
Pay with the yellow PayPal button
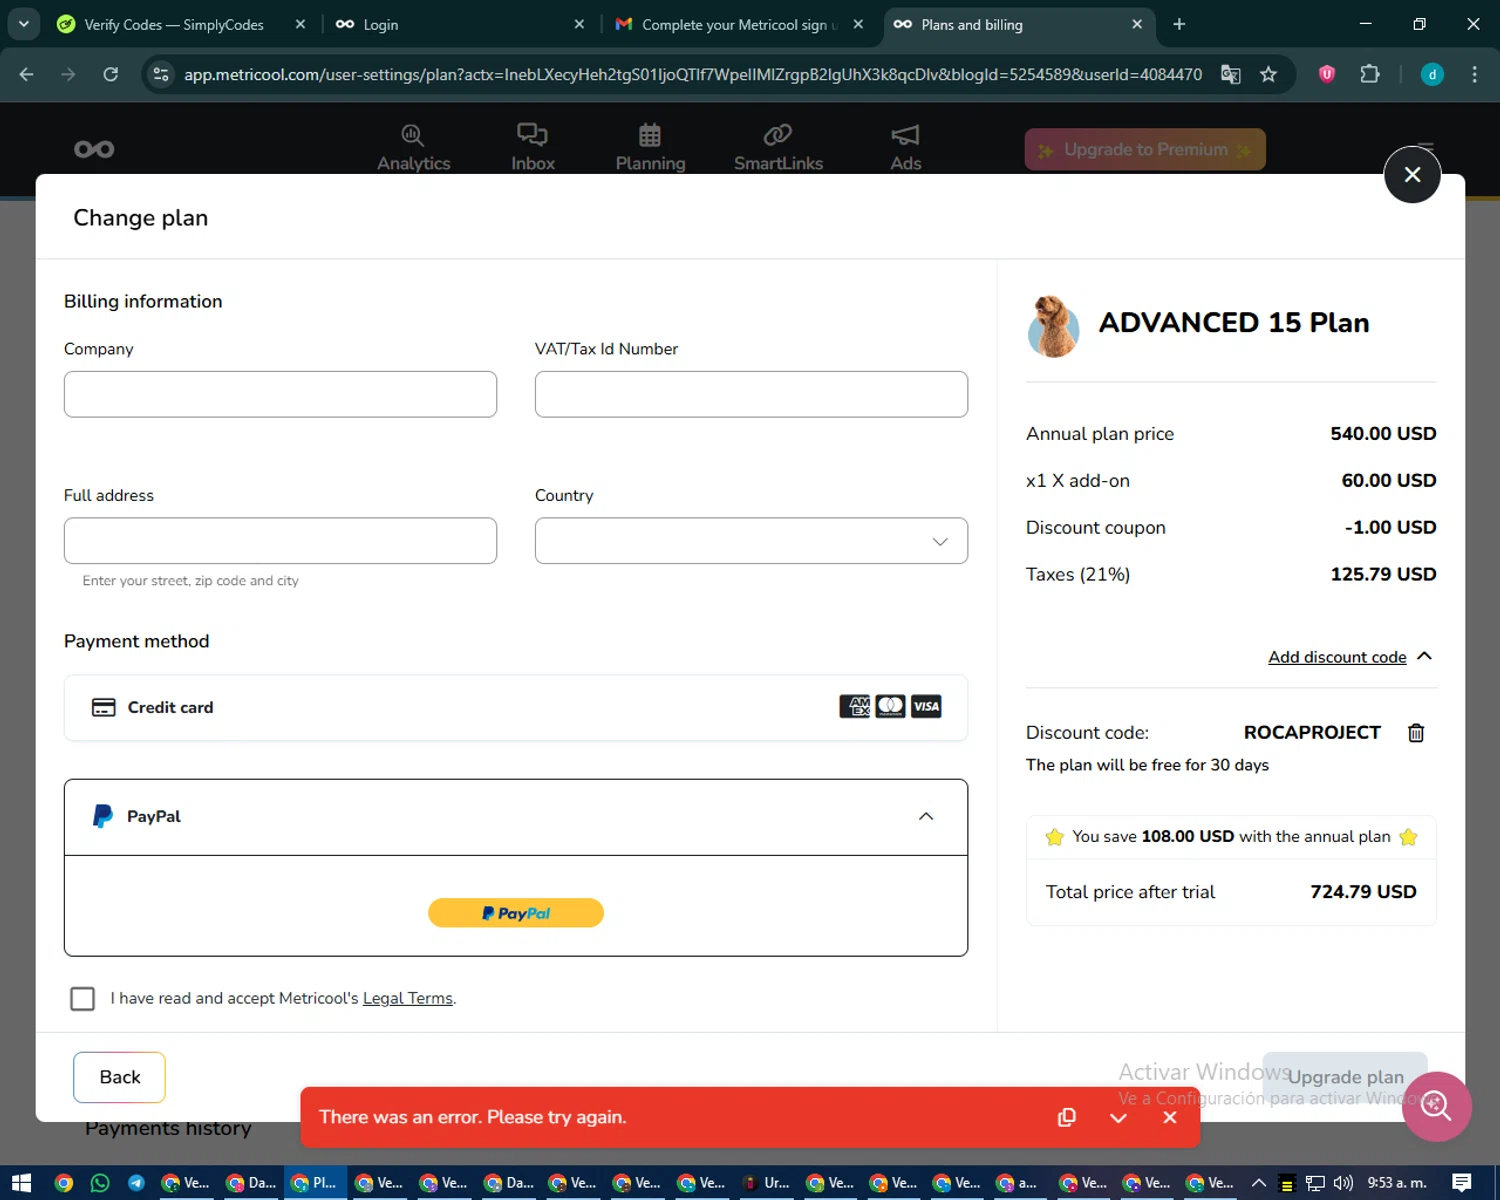(x=516, y=913)
